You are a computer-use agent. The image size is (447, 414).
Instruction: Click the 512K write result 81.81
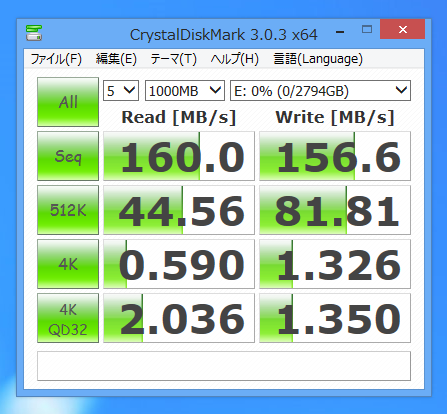coord(335,210)
